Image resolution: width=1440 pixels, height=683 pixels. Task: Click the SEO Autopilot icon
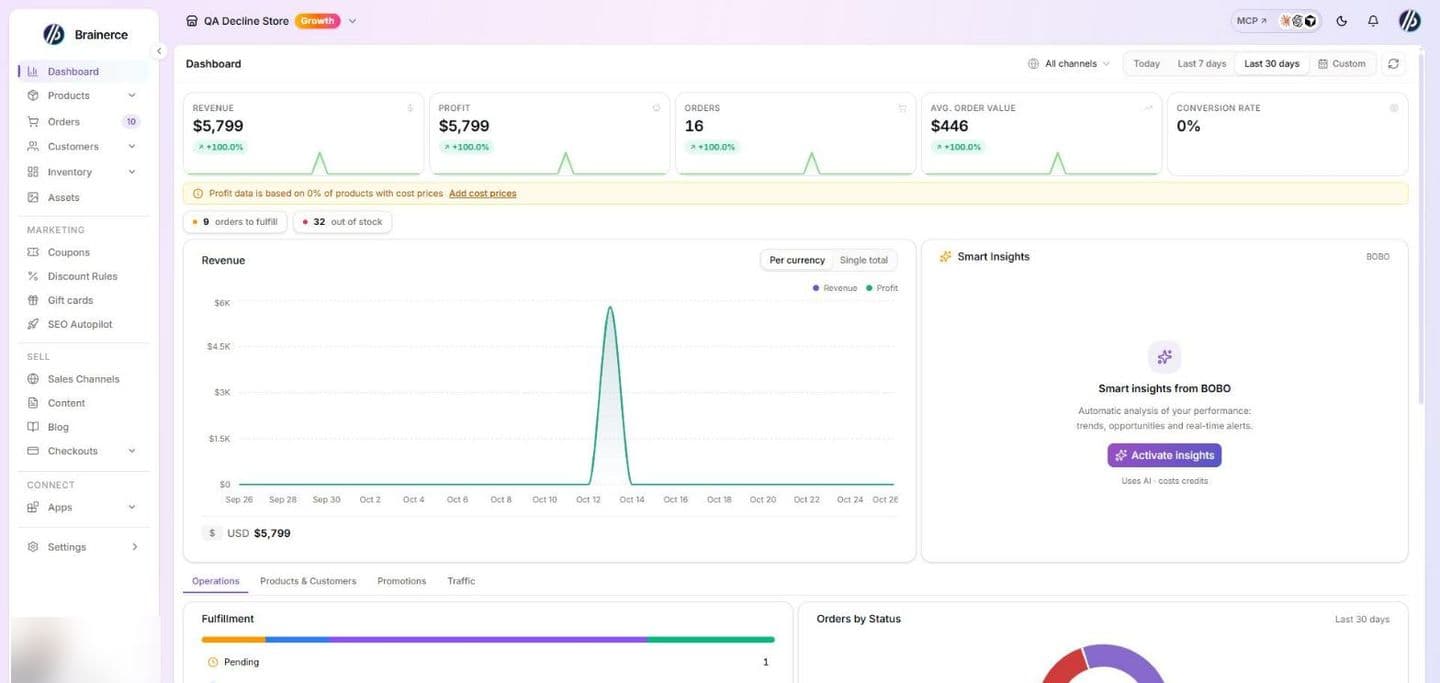33,324
